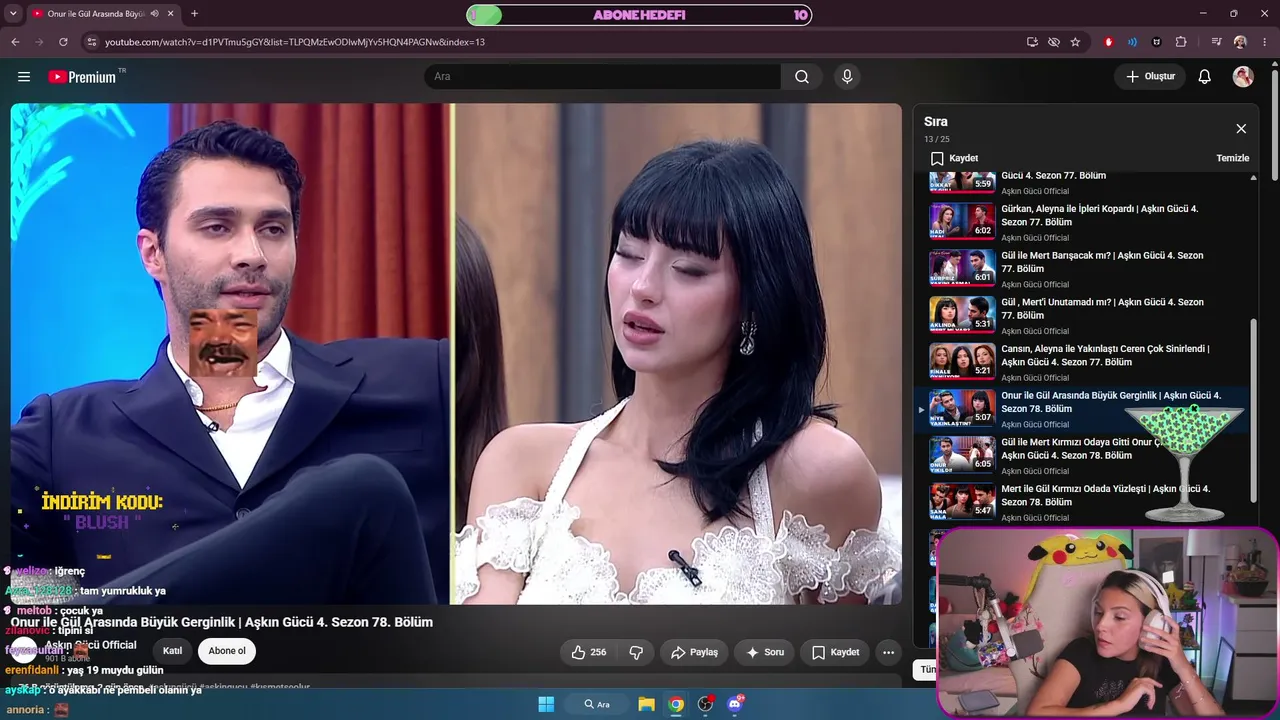Close the Sıra queue panel

(1241, 129)
